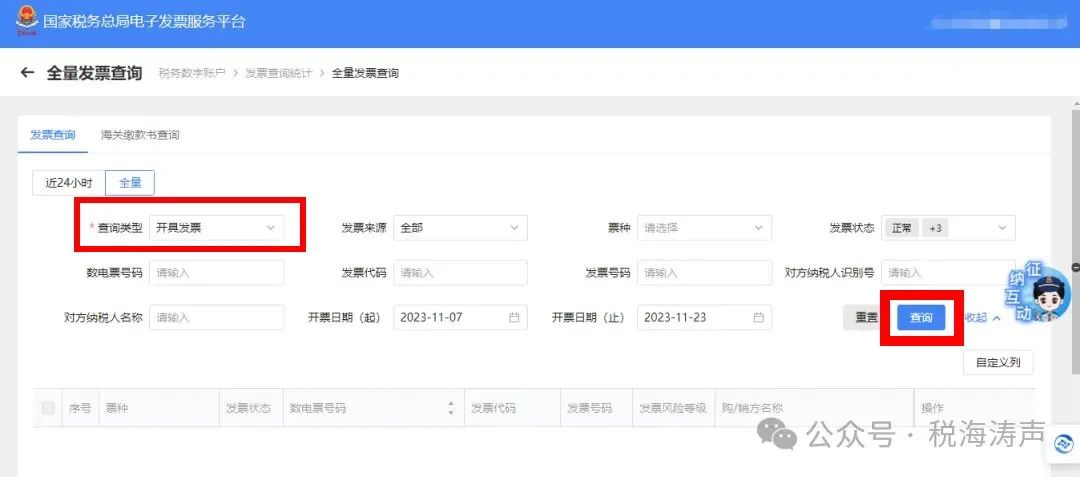Click the 数电票号码 input field
This screenshot has width=1080, height=477.
(x=216, y=272)
